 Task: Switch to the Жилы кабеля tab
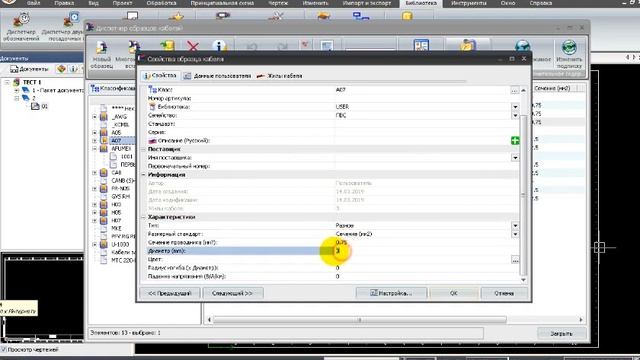280,76
